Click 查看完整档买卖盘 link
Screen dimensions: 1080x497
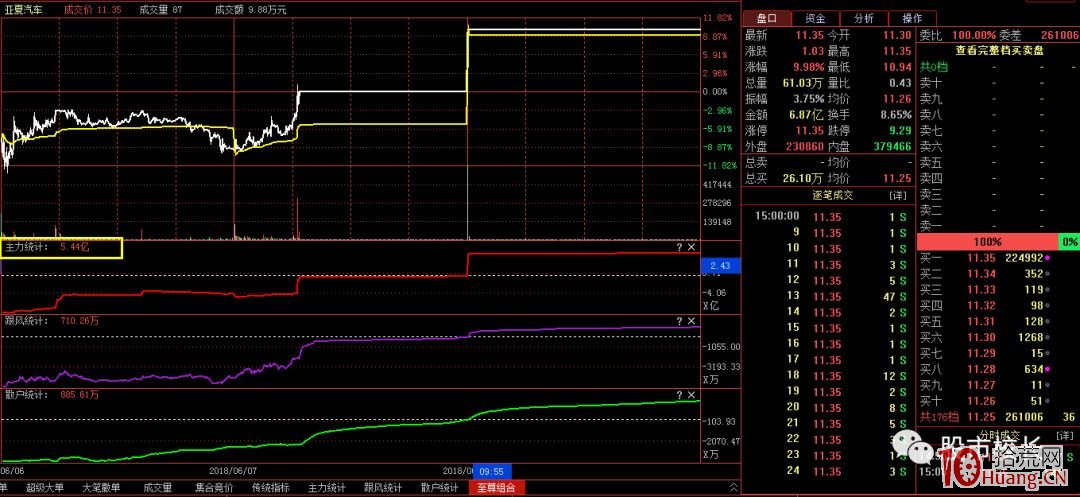[997, 50]
